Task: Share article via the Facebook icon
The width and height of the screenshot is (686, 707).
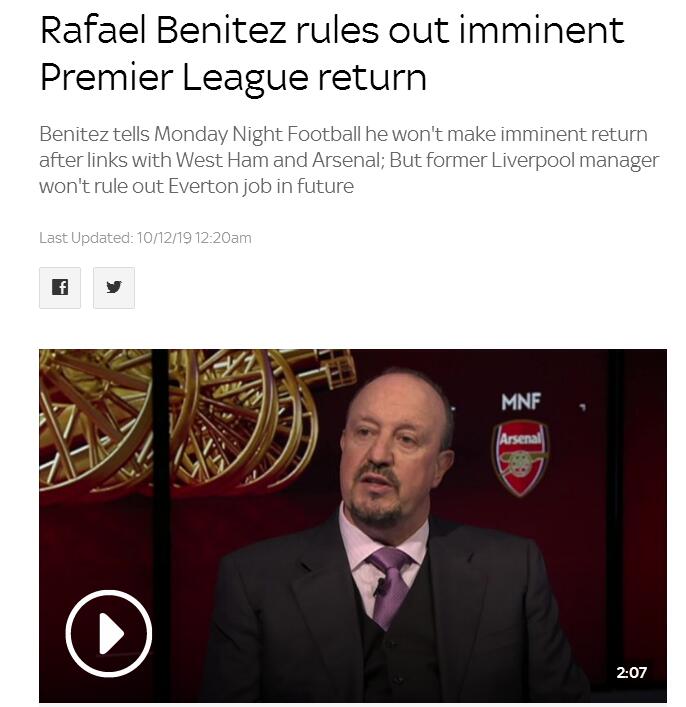Action: [x=59, y=288]
